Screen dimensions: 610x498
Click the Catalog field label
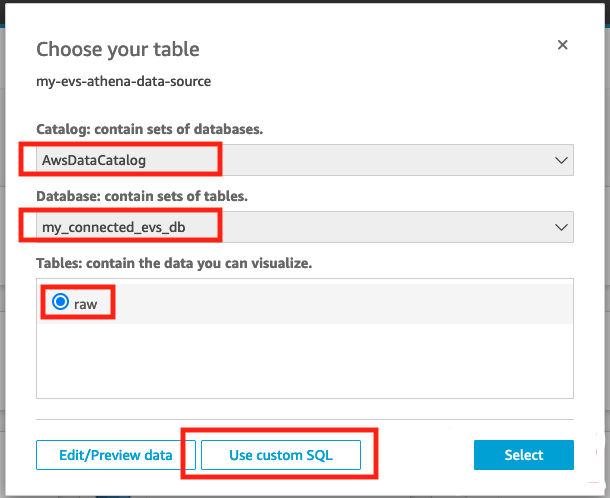pos(150,130)
